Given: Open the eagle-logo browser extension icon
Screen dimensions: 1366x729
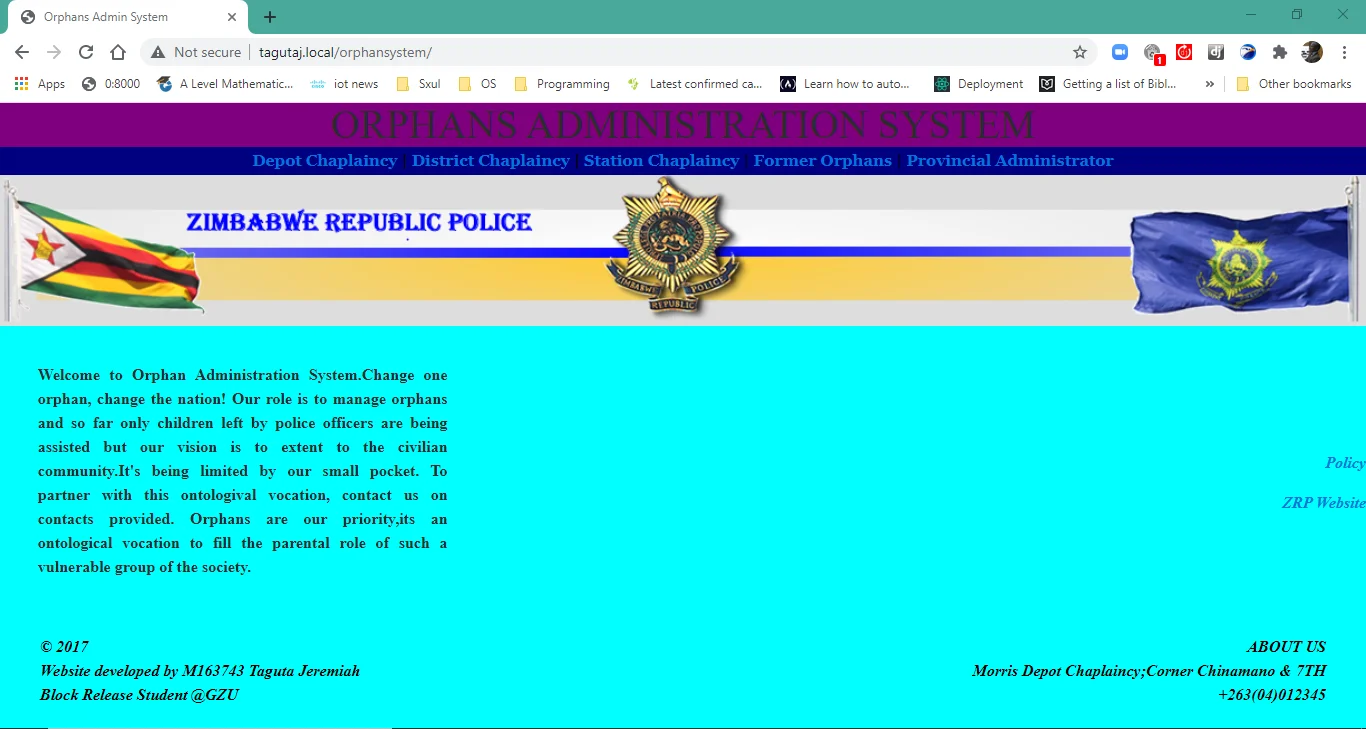Looking at the screenshot, I should tap(1248, 52).
